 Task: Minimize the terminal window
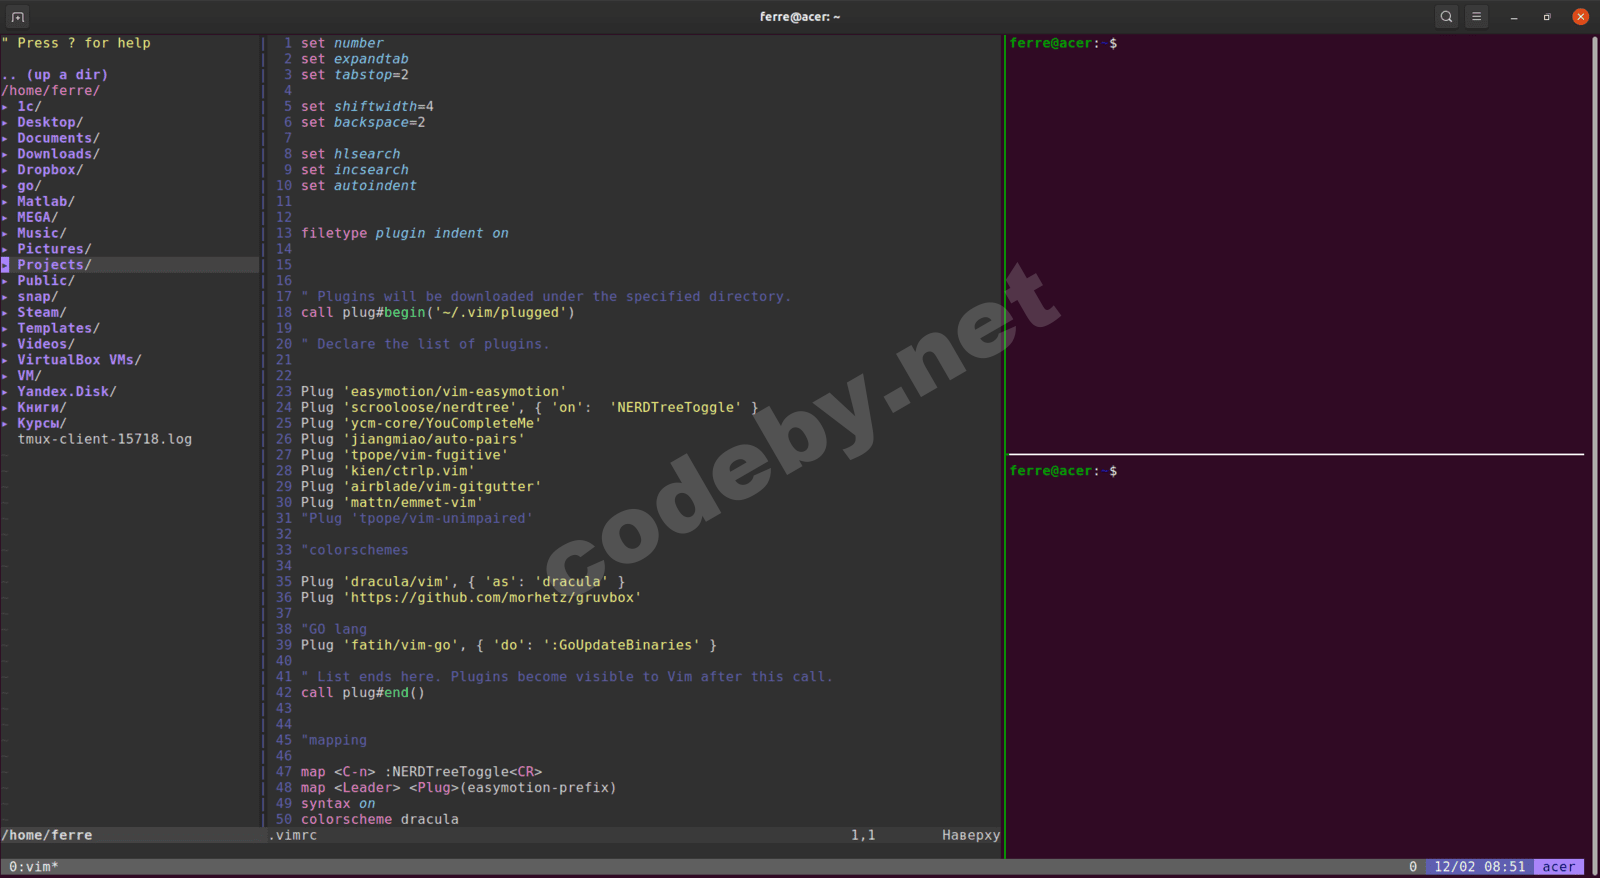(x=1514, y=17)
